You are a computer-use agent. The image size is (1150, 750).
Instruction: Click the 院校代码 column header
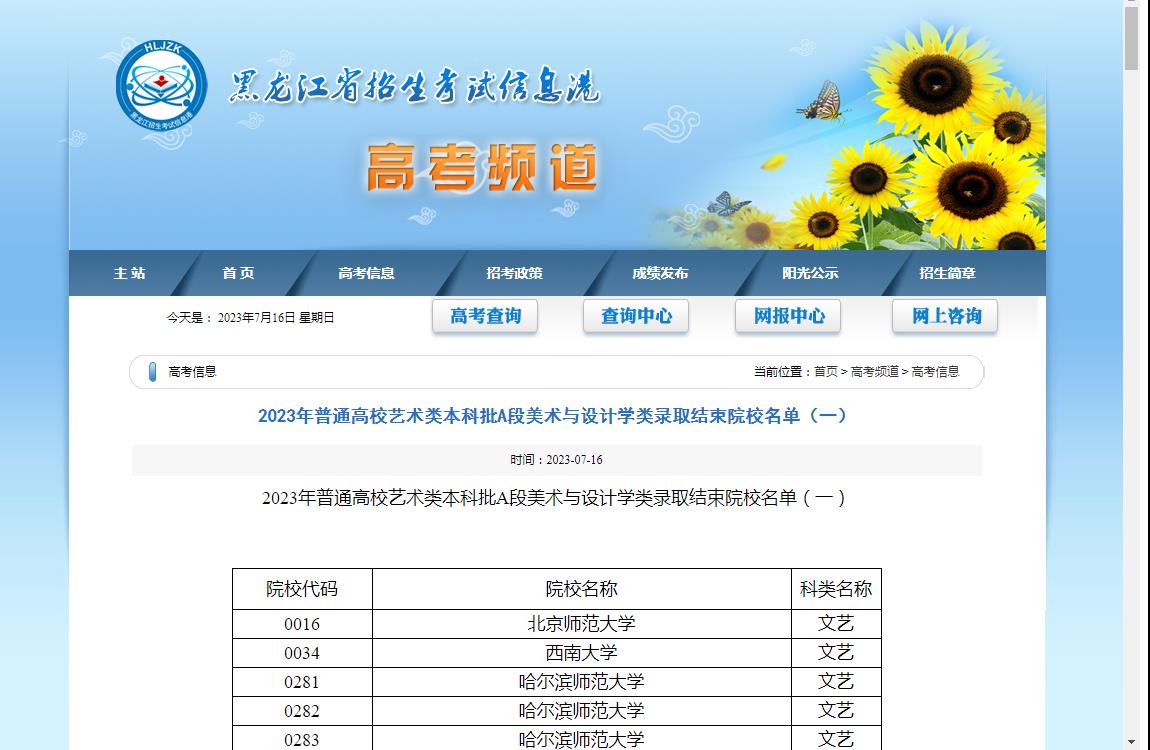pyautogui.click(x=302, y=589)
